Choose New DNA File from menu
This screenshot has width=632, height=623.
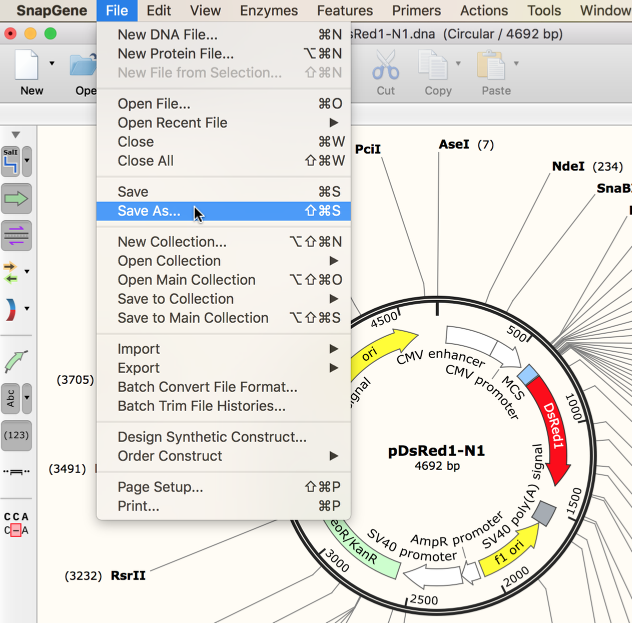pos(224,35)
